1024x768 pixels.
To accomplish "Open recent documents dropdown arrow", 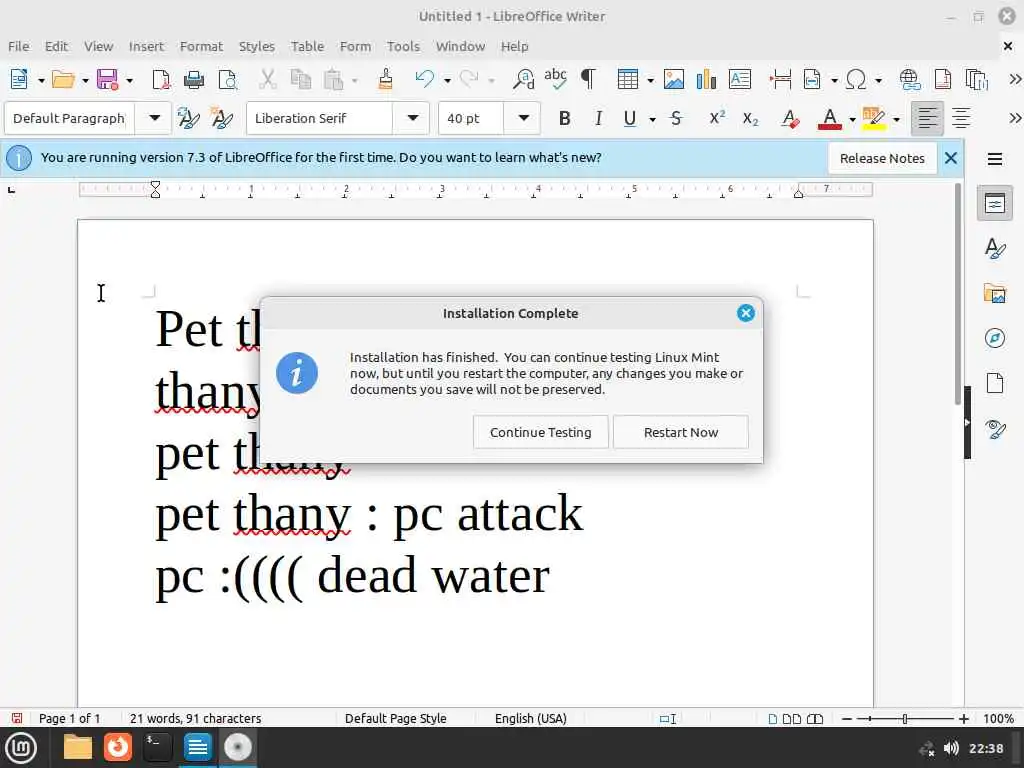I will pos(85,80).
